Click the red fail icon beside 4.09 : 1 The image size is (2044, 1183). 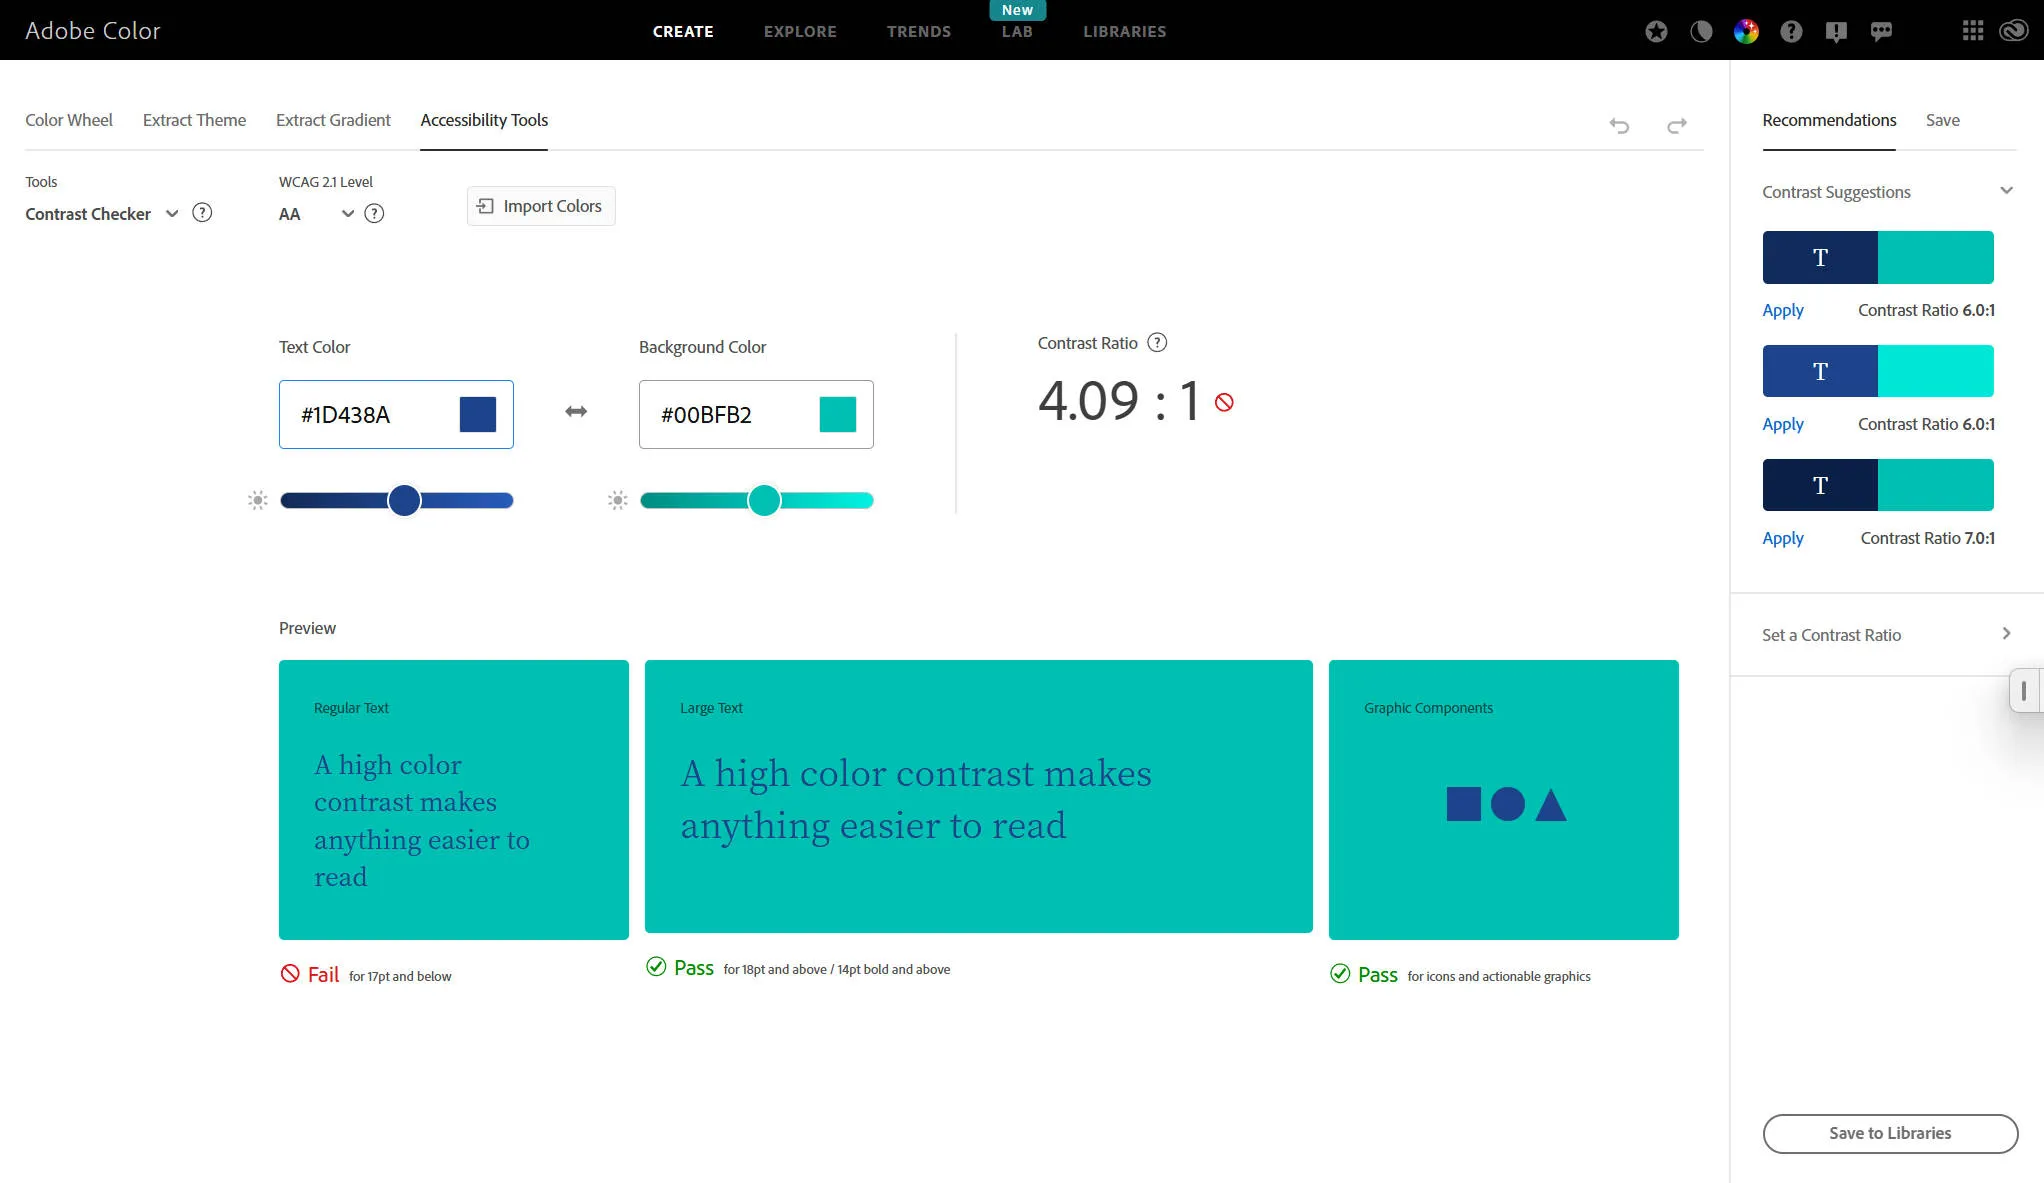[1224, 402]
